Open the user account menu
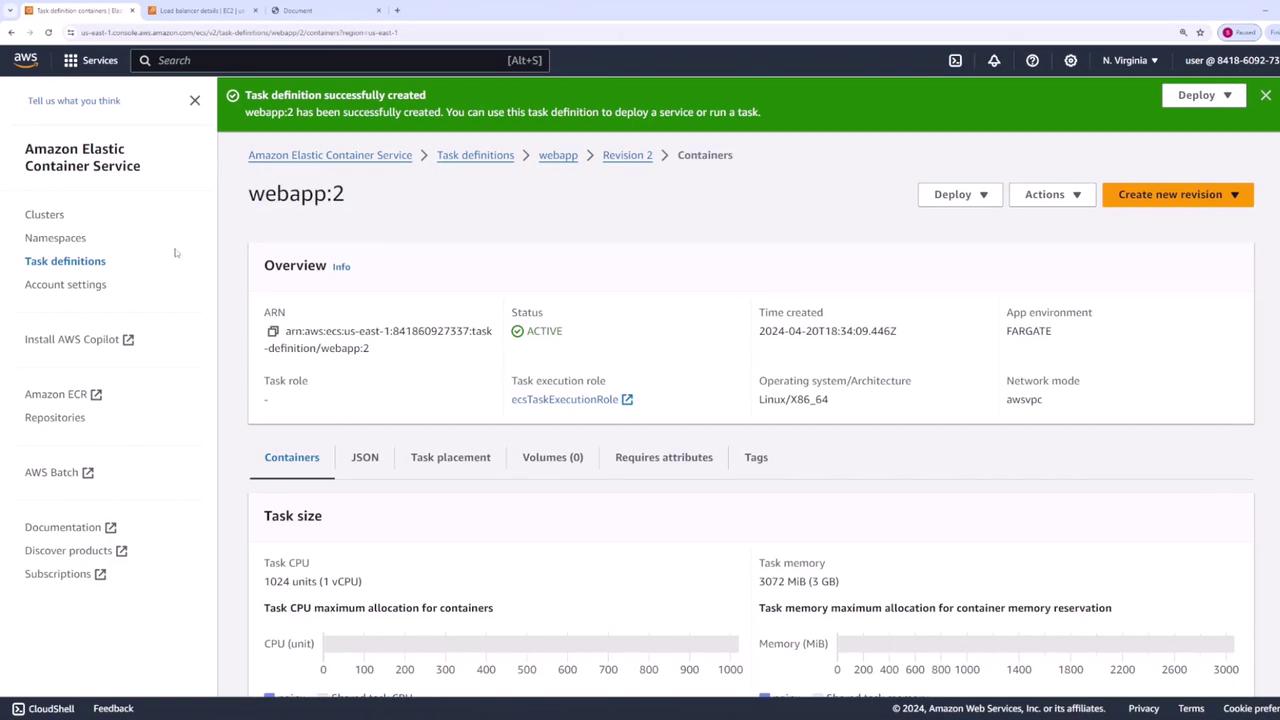Screen dimensions: 1280x720 click(x=1232, y=60)
